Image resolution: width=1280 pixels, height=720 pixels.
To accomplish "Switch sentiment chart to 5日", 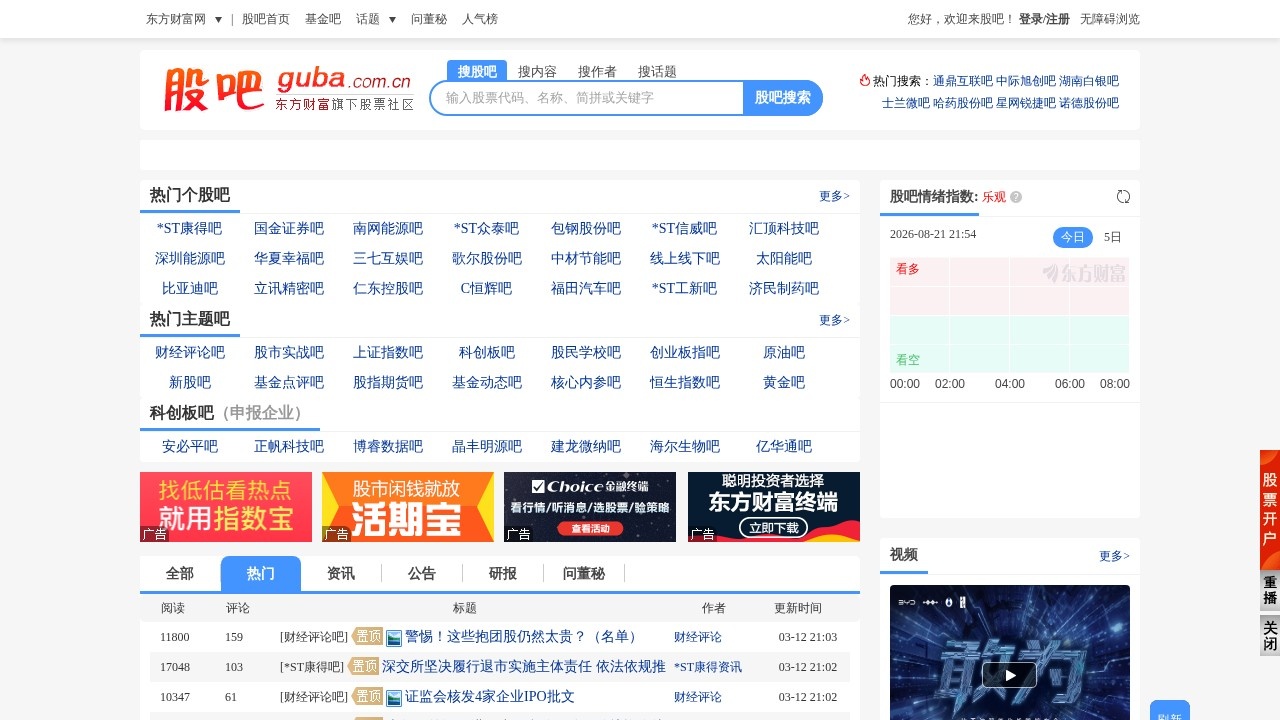I will [1113, 237].
